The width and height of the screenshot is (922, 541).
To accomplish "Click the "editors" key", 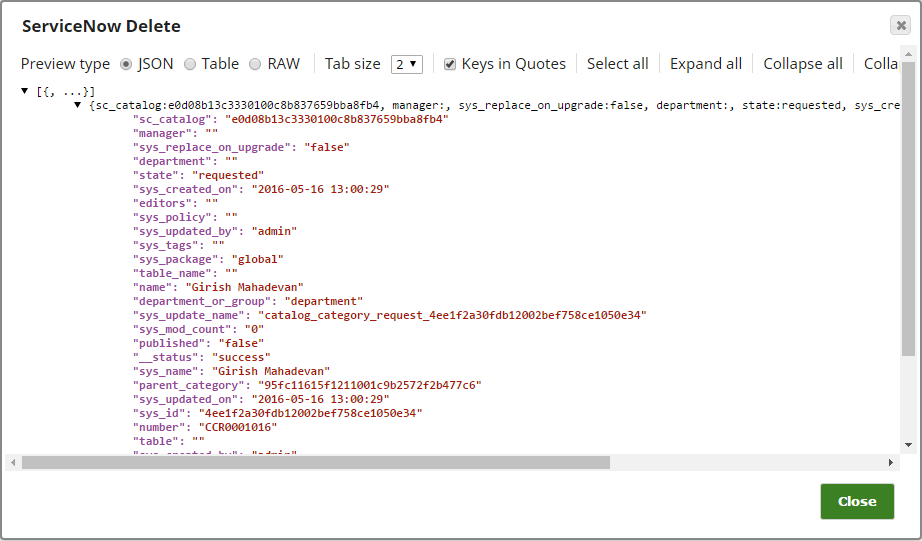I will pyautogui.click(x=162, y=203).
